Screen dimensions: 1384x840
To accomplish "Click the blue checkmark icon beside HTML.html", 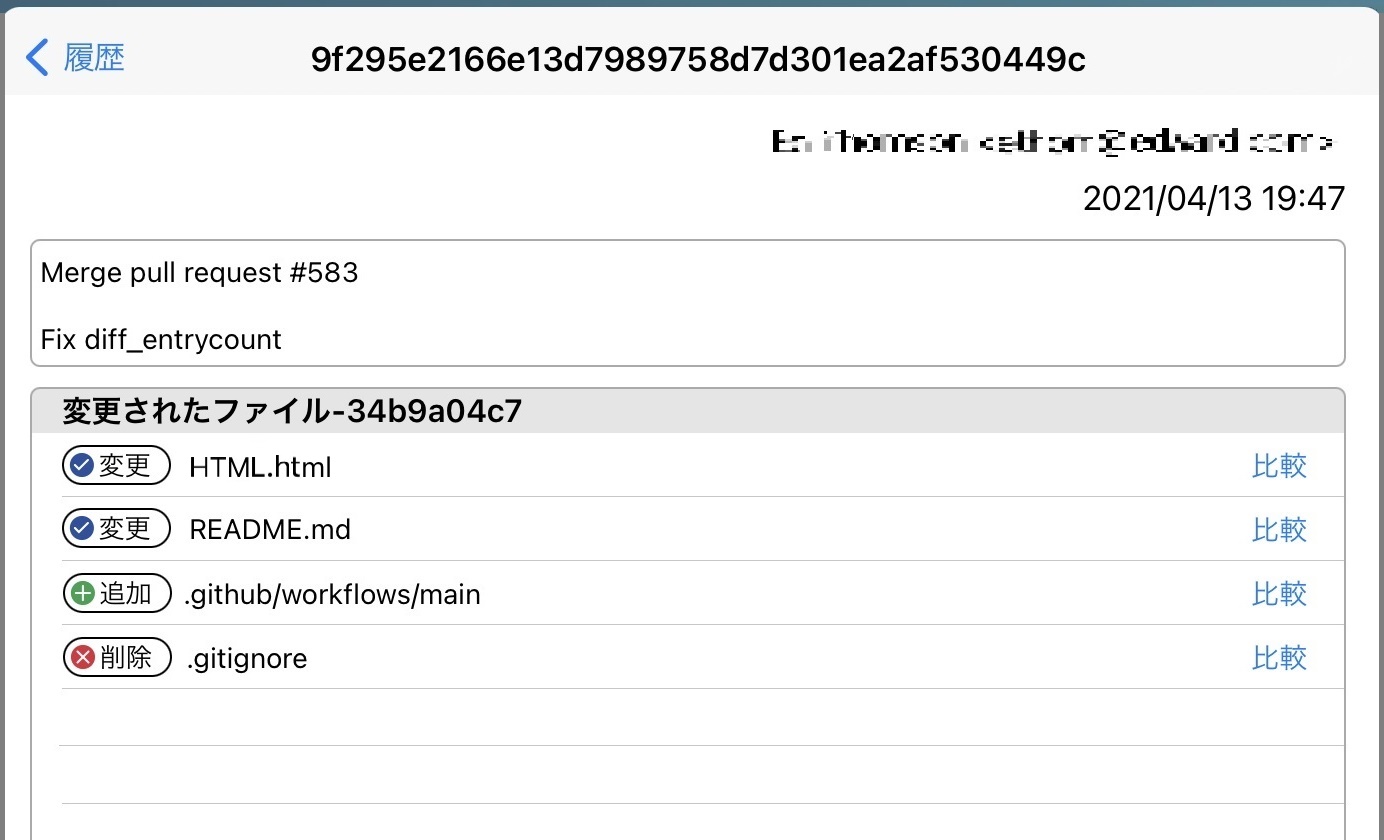I will pyautogui.click(x=83, y=466).
